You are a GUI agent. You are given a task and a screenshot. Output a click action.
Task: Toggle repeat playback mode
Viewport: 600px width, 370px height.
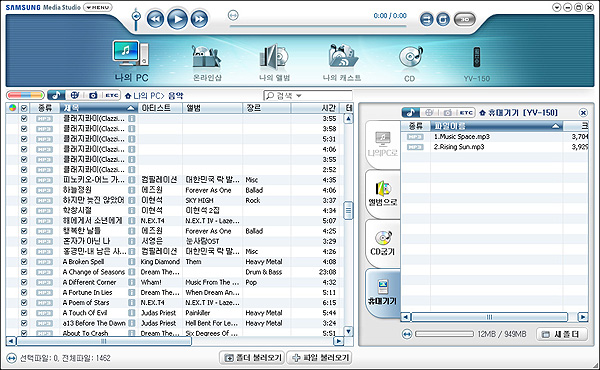click(443, 19)
